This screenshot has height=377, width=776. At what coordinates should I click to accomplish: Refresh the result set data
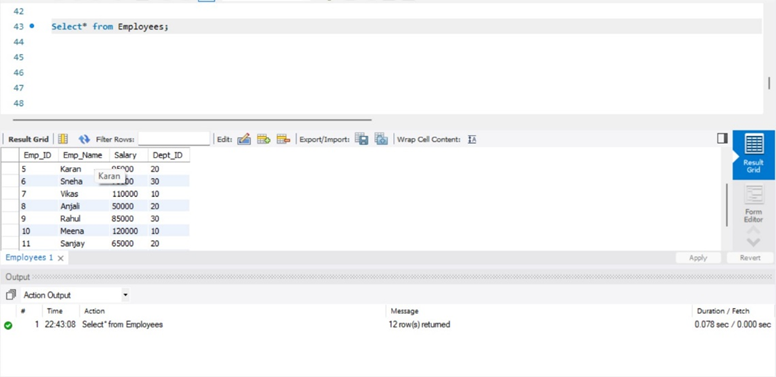point(84,140)
